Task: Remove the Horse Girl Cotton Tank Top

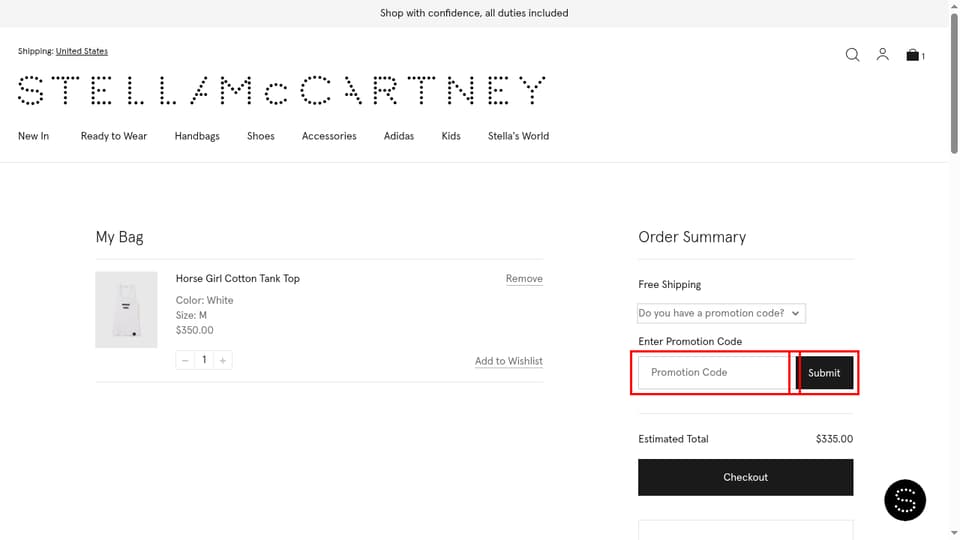Action: [524, 279]
